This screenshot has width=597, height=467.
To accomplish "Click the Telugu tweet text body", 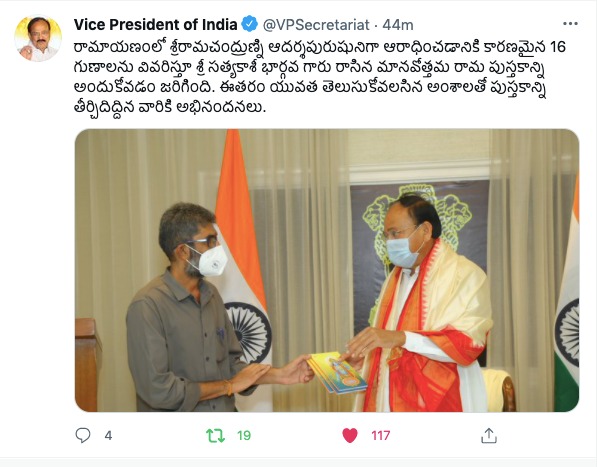I will click(320, 78).
